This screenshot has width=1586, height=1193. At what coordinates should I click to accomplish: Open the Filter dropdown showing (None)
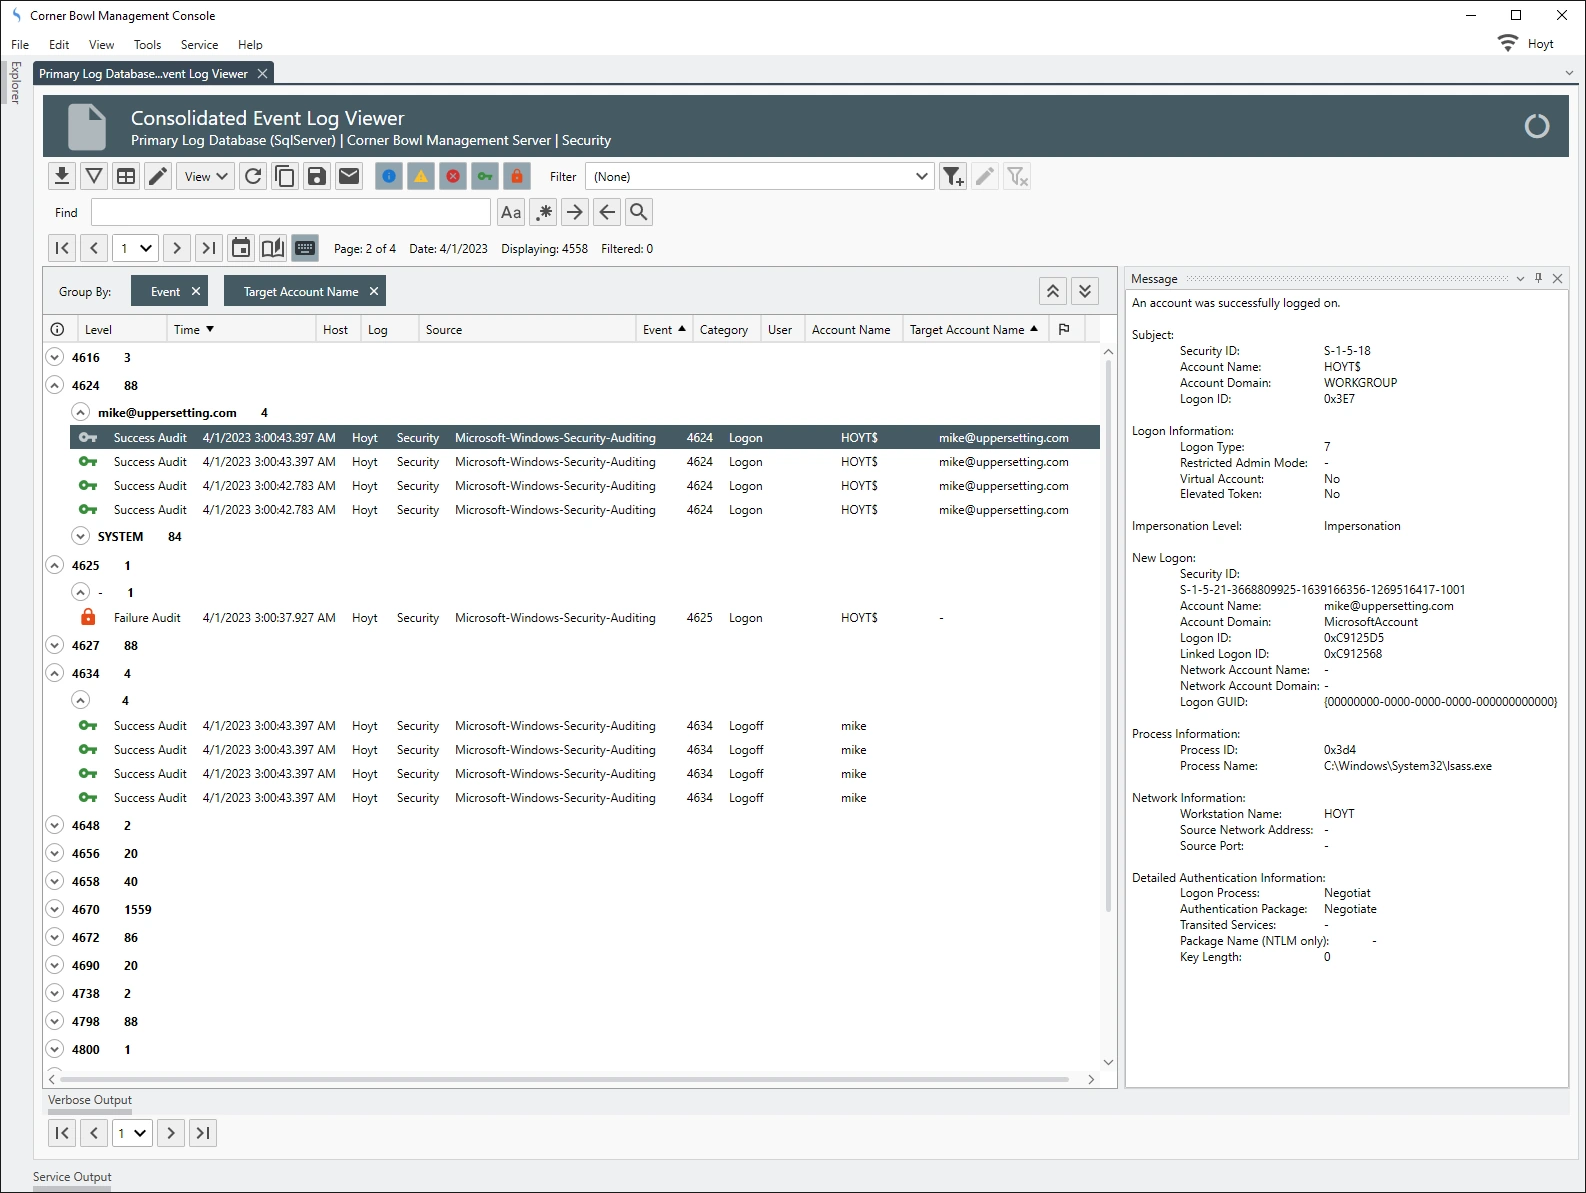coord(760,177)
